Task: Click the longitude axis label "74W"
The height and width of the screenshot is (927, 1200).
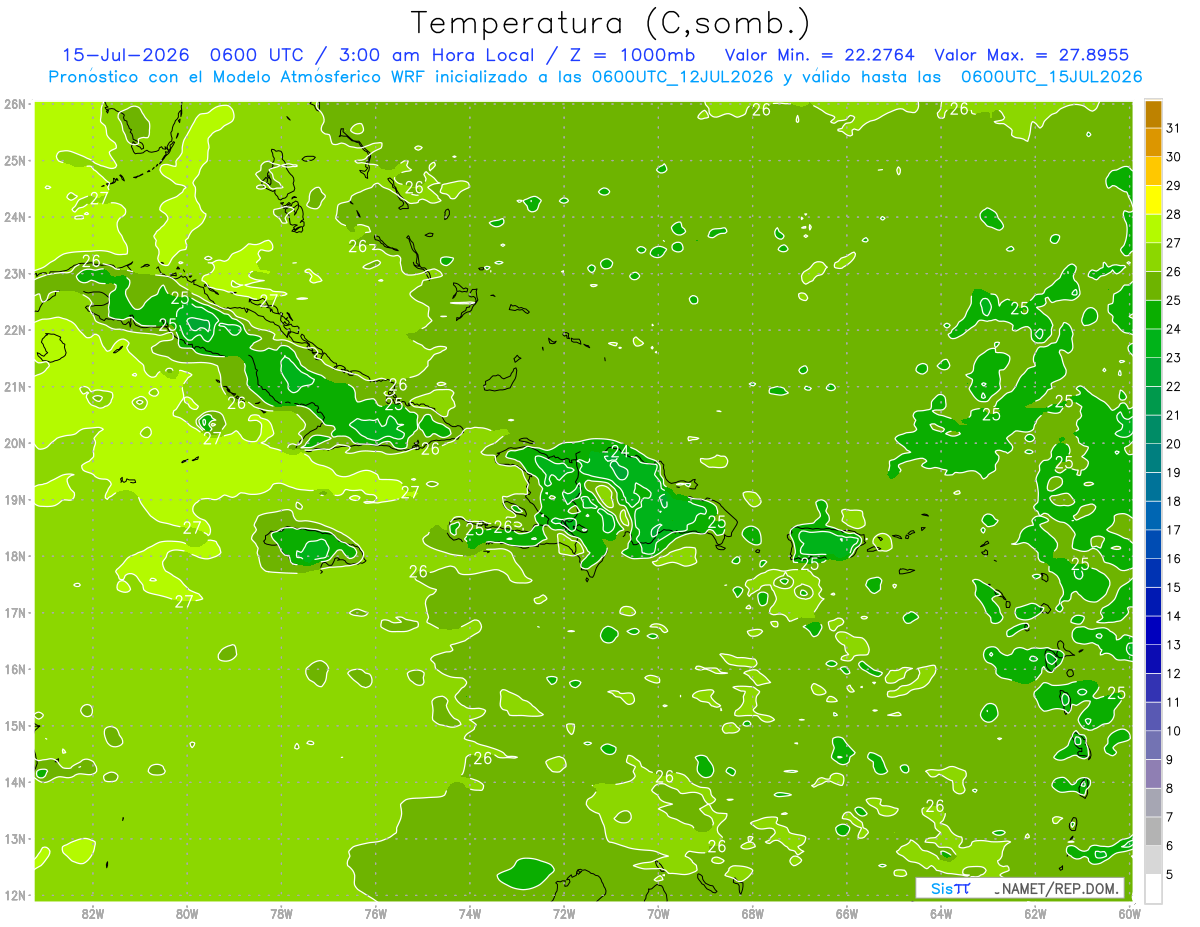Action: coord(469,913)
